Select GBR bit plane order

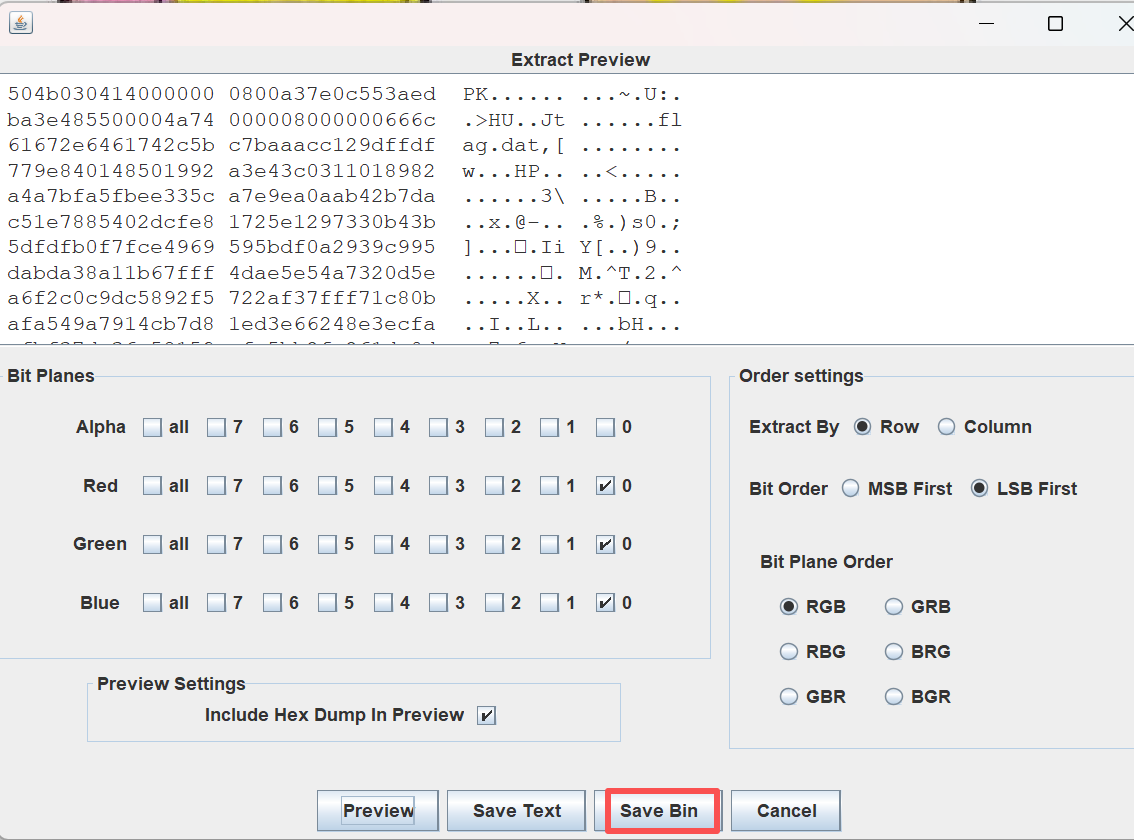pyautogui.click(x=789, y=697)
